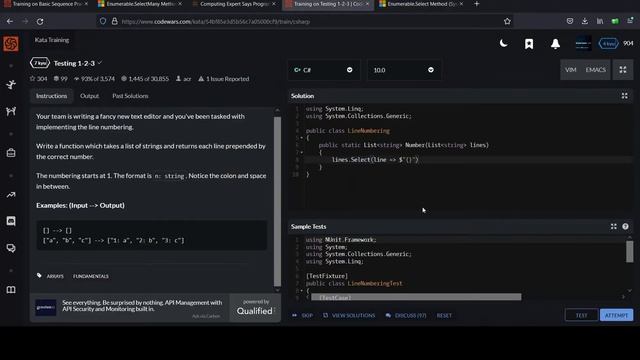
Task: Collapse the fold arrow in Sample Tests
Action: pos(302,291)
